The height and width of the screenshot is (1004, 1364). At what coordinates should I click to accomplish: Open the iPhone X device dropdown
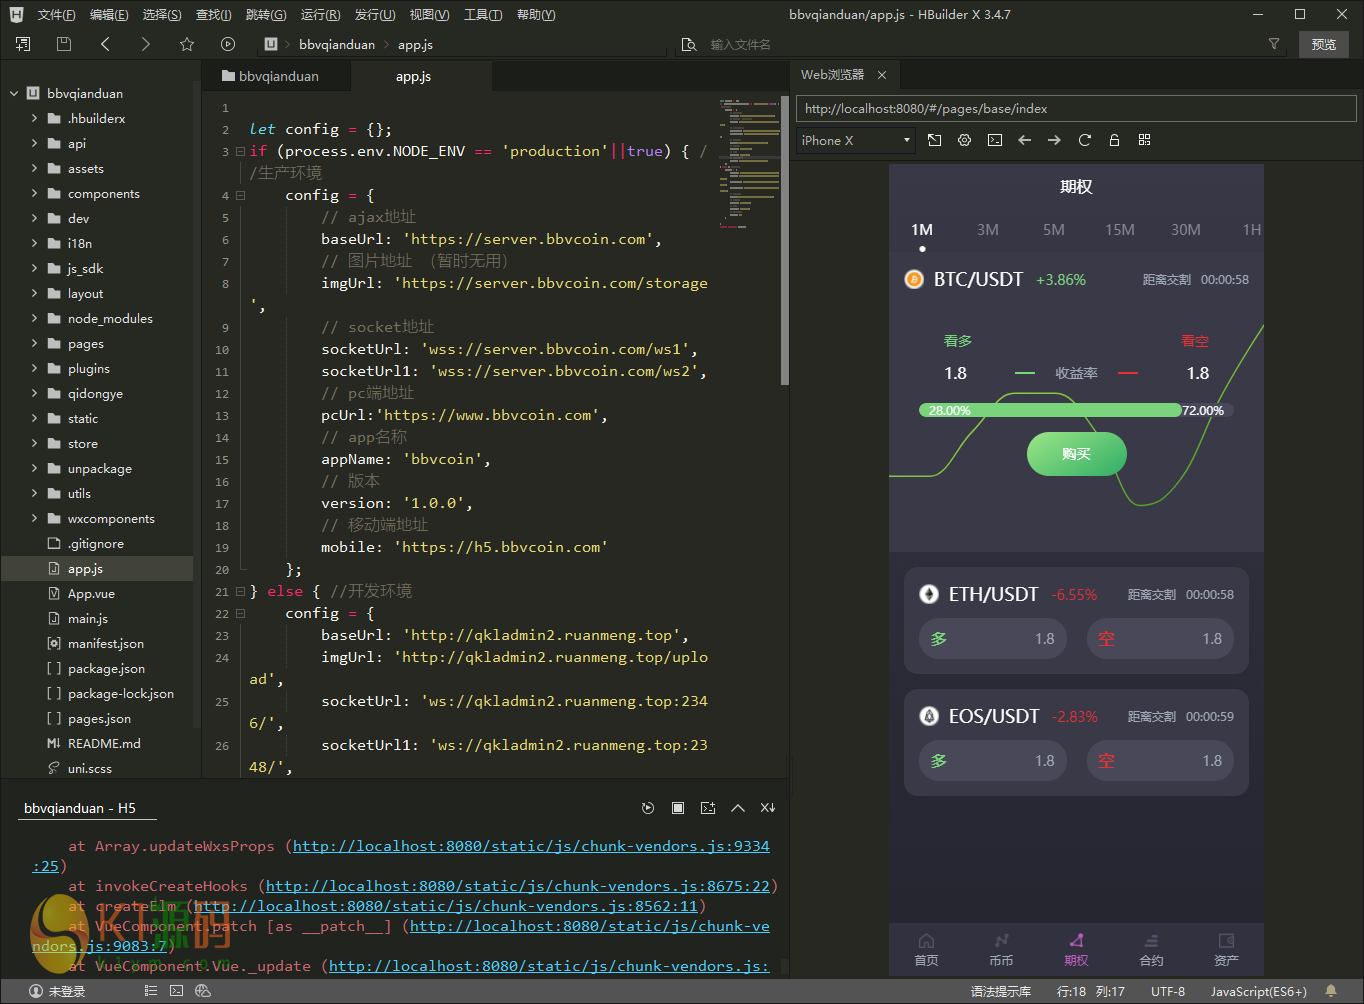click(x=856, y=140)
